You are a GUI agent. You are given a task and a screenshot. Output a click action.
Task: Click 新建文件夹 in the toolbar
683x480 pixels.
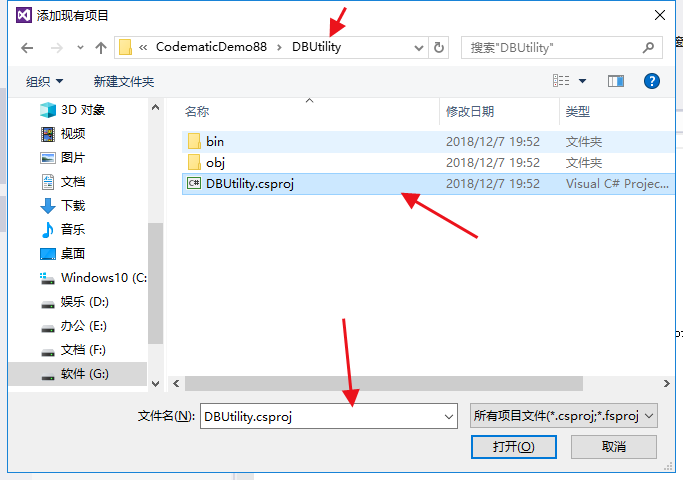point(124,81)
